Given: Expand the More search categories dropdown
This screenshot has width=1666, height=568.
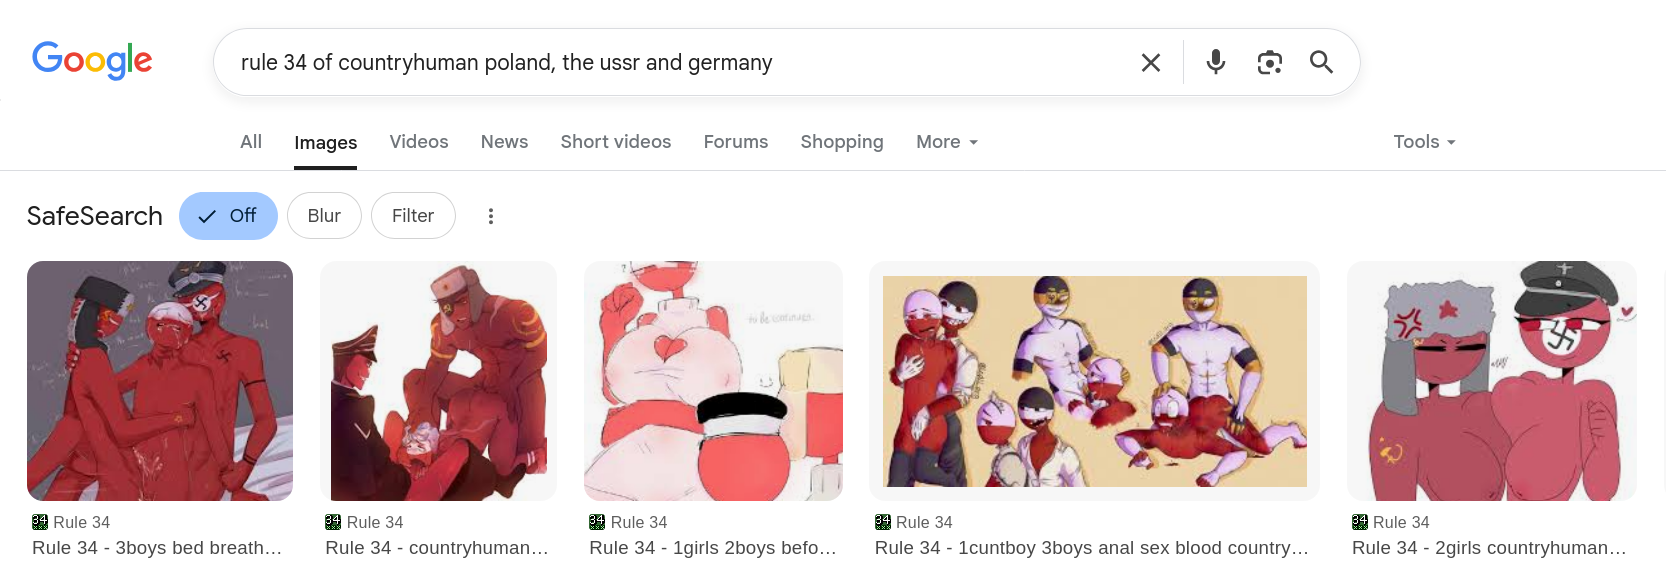Looking at the screenshot, I should tap(947, 142).
